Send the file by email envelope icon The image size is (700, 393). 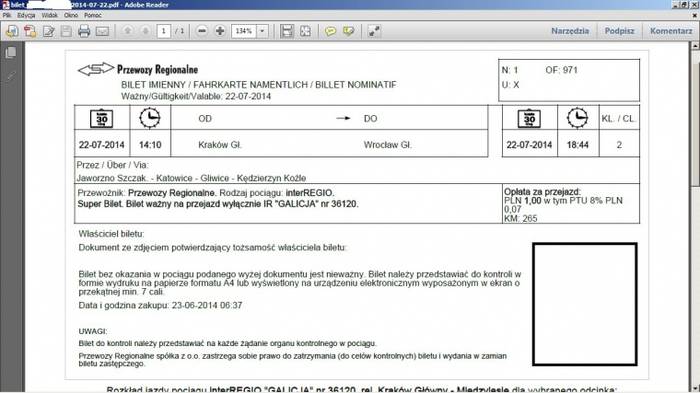pyautogui.click(x=102, y=31)
